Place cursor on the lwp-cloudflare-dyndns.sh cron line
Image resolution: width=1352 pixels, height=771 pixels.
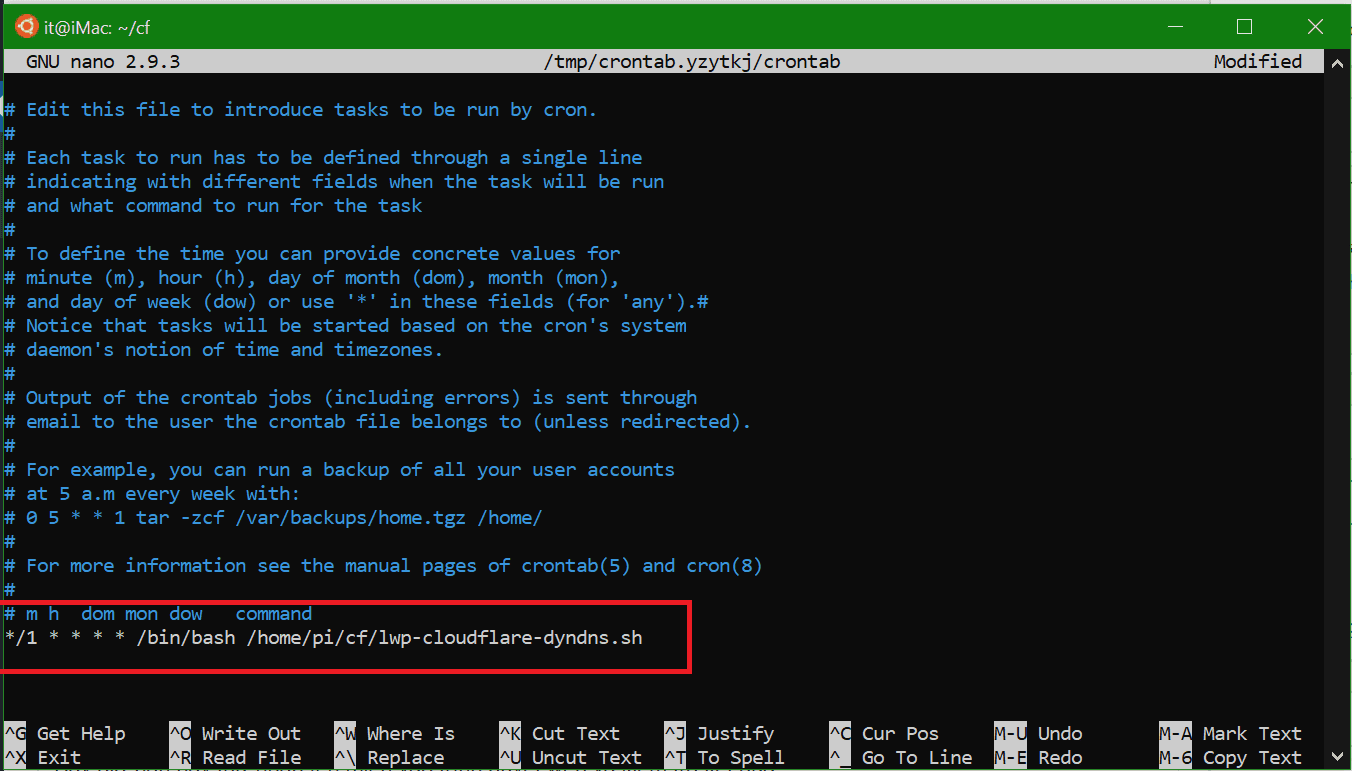click(323, 638)
